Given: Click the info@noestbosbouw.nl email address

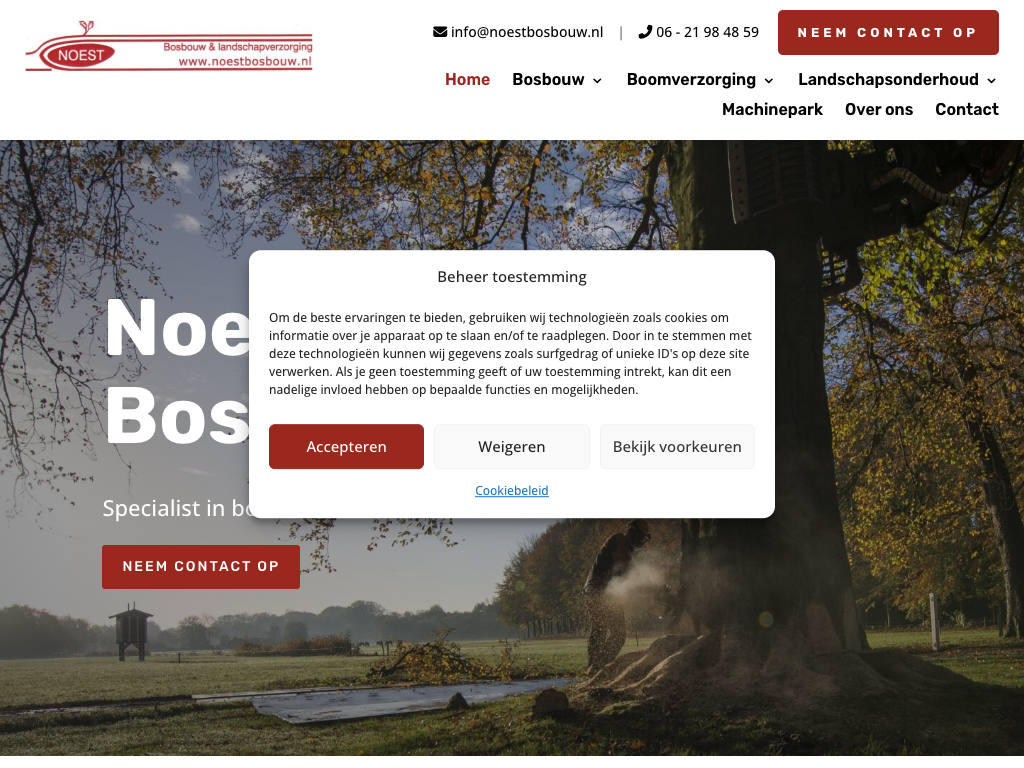Looking at the screenshot, I should coord(527,32).
